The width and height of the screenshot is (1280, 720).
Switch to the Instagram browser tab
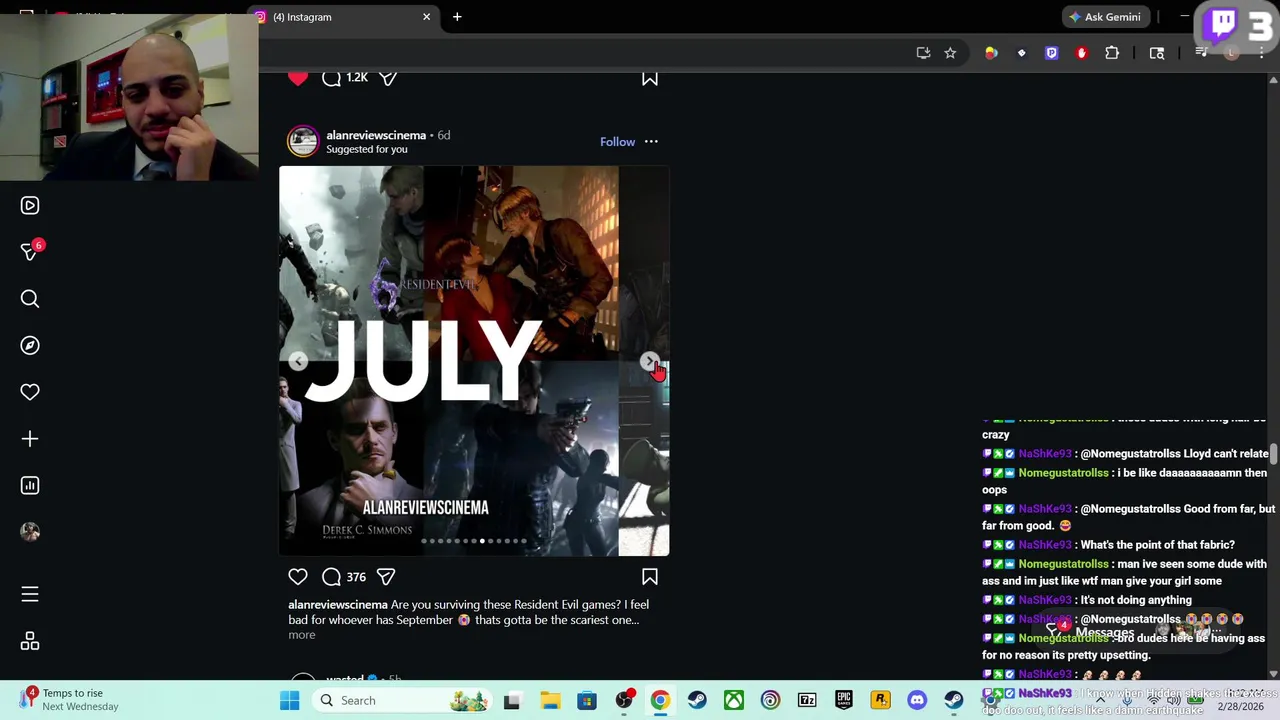point(344,17)
